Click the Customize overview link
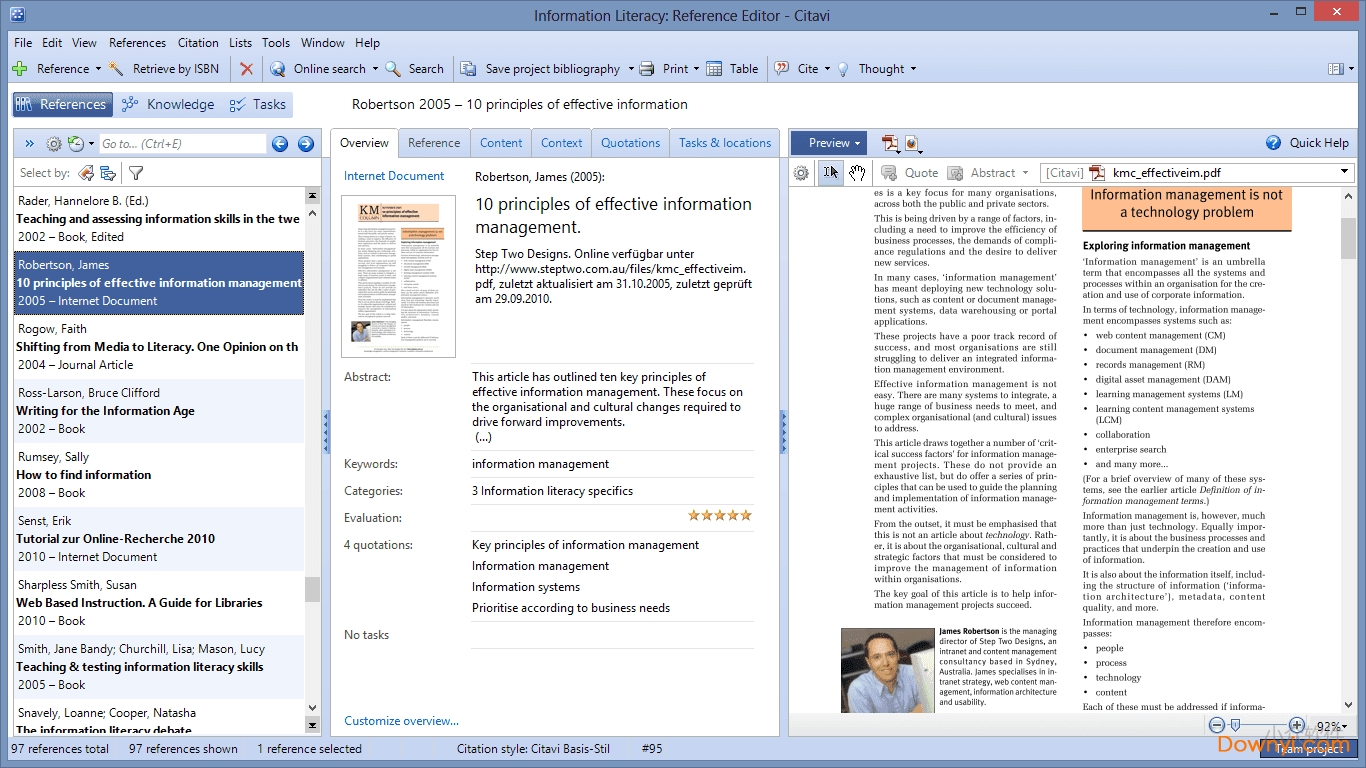Viewport: 1366px width, 768px height. coord(401,721)
